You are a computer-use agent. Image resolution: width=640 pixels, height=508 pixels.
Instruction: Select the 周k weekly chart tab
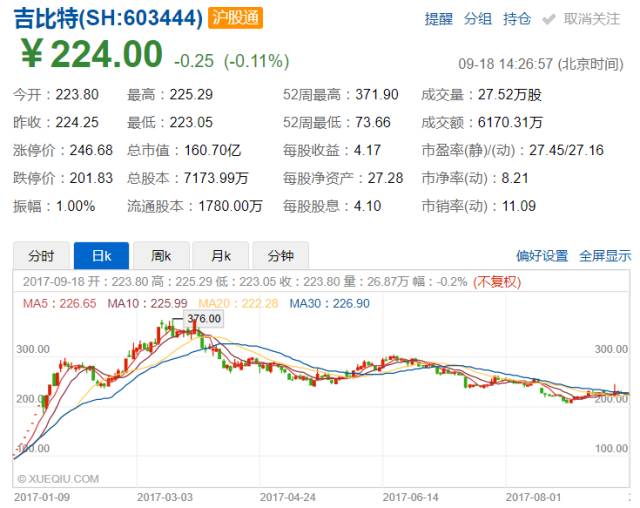(161, 255)
